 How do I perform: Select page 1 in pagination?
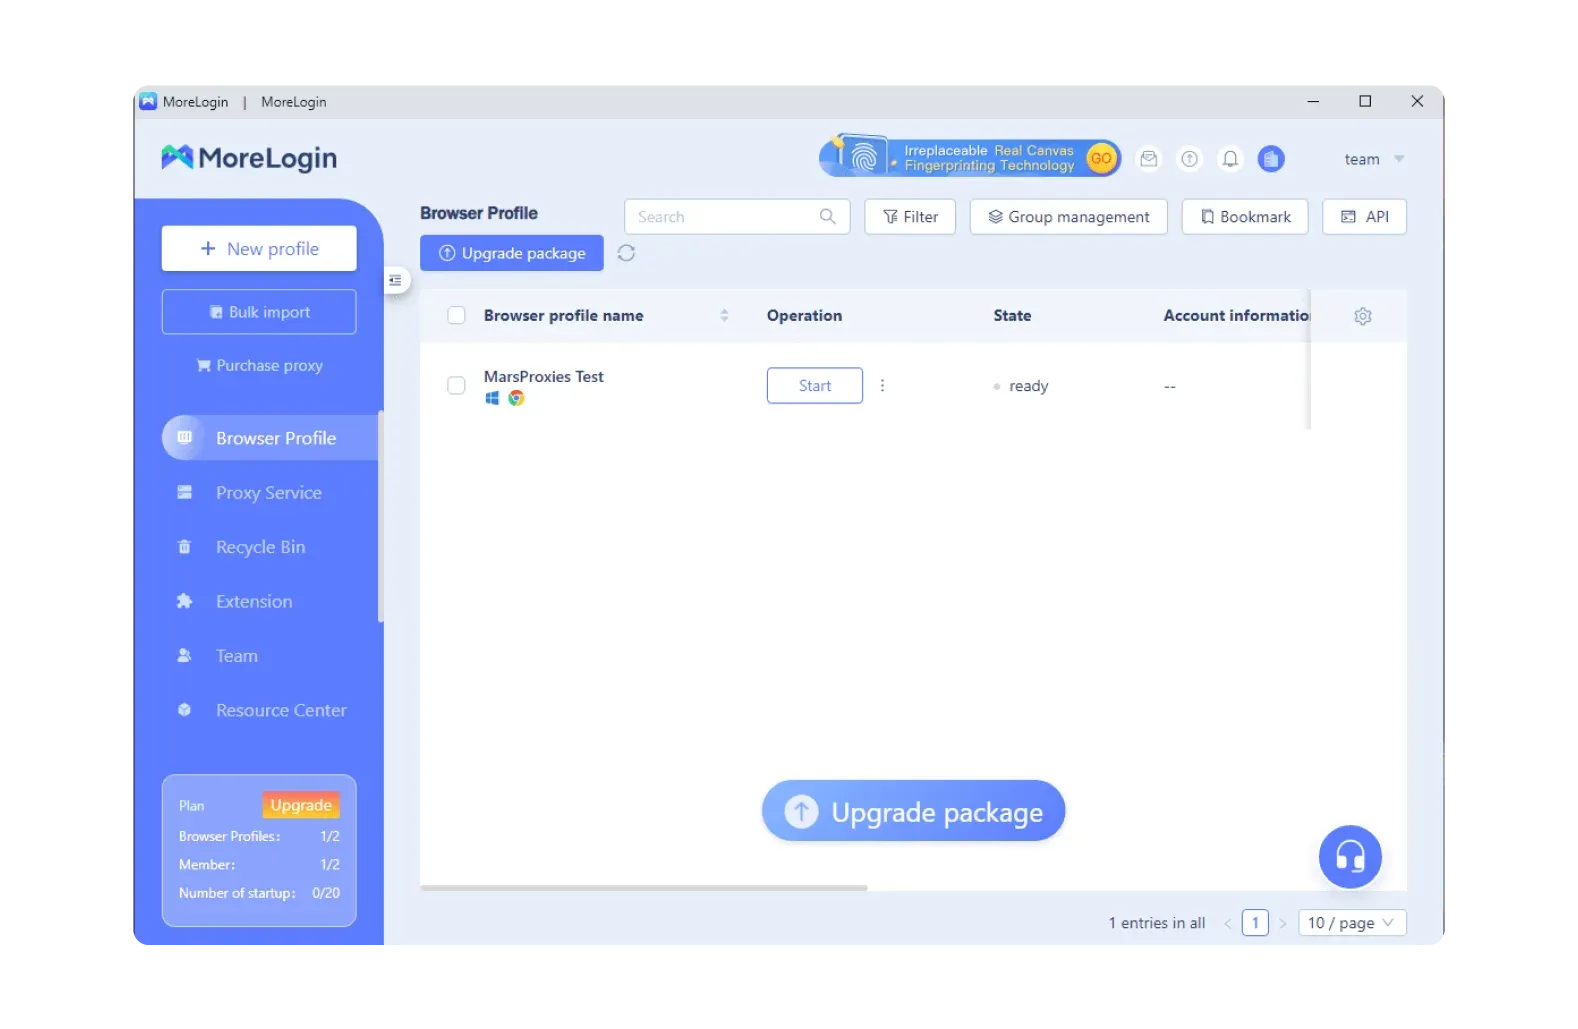pos(1255,923)
